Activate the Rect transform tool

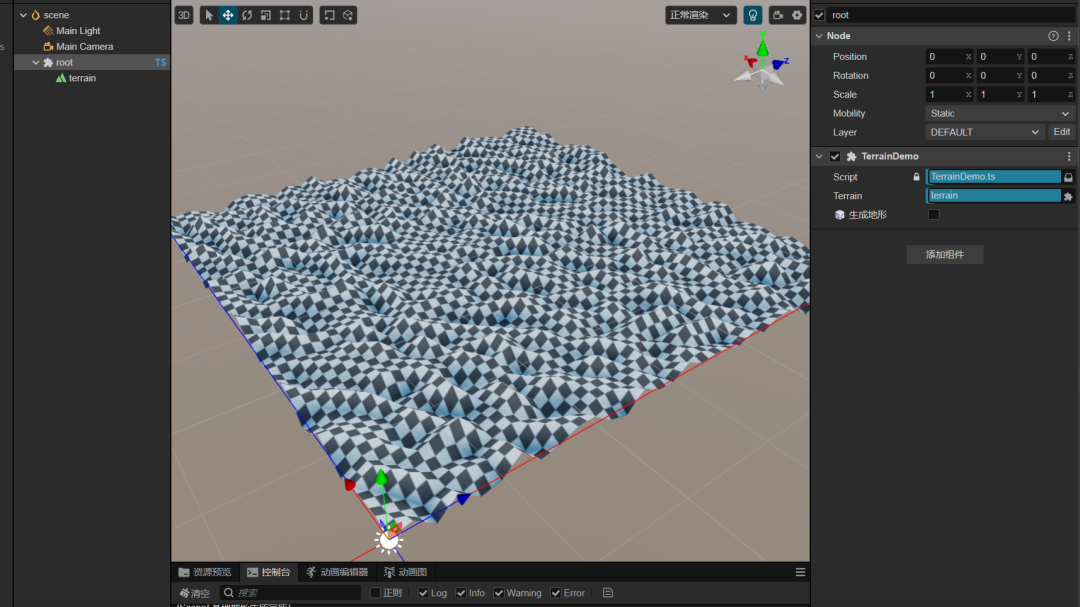(x=285, y=15)
